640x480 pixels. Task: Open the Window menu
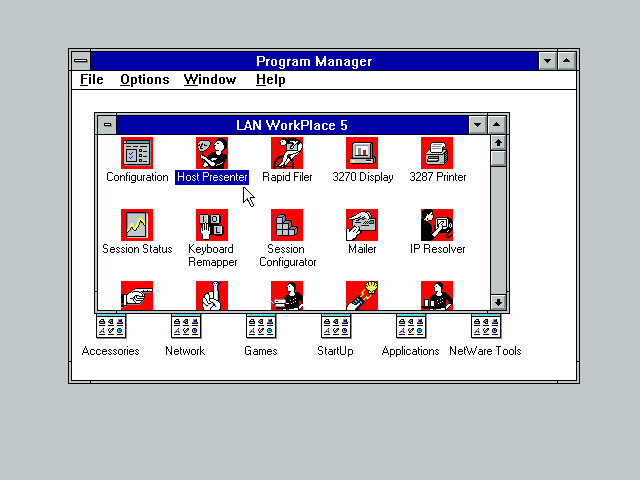point(210,80)
